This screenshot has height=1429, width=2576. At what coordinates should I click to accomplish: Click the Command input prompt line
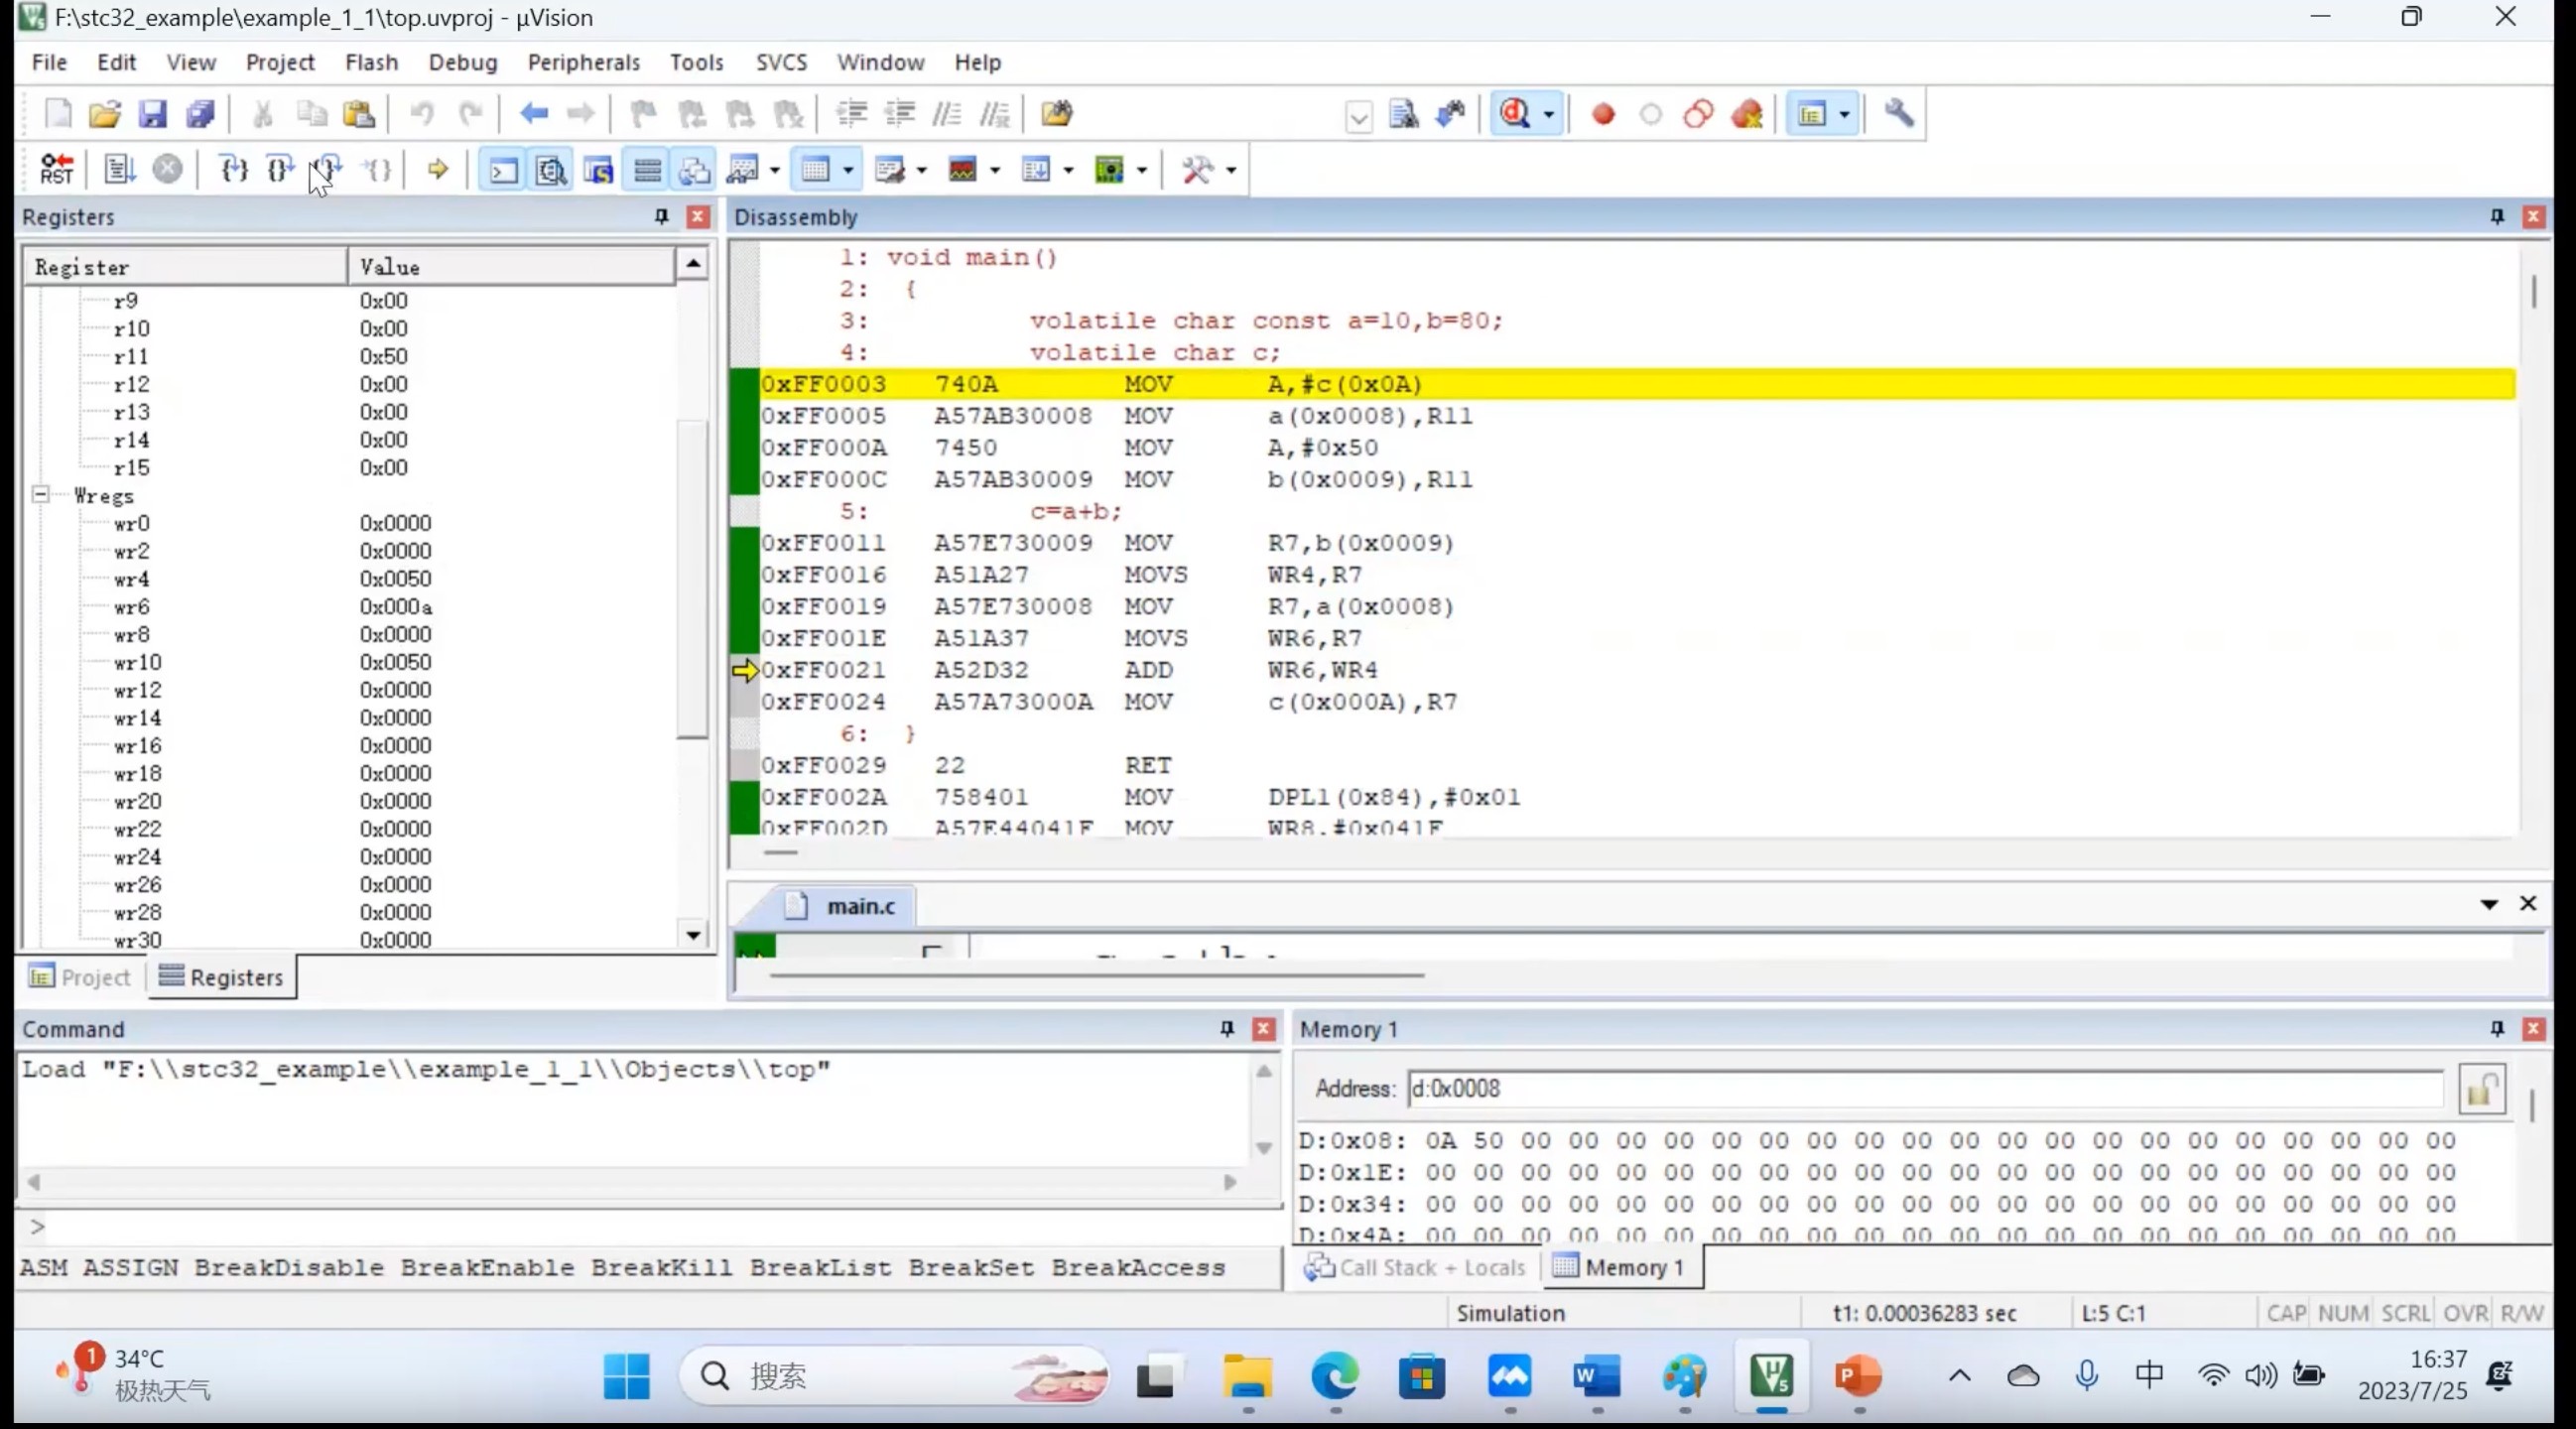tap(650, 1227)
